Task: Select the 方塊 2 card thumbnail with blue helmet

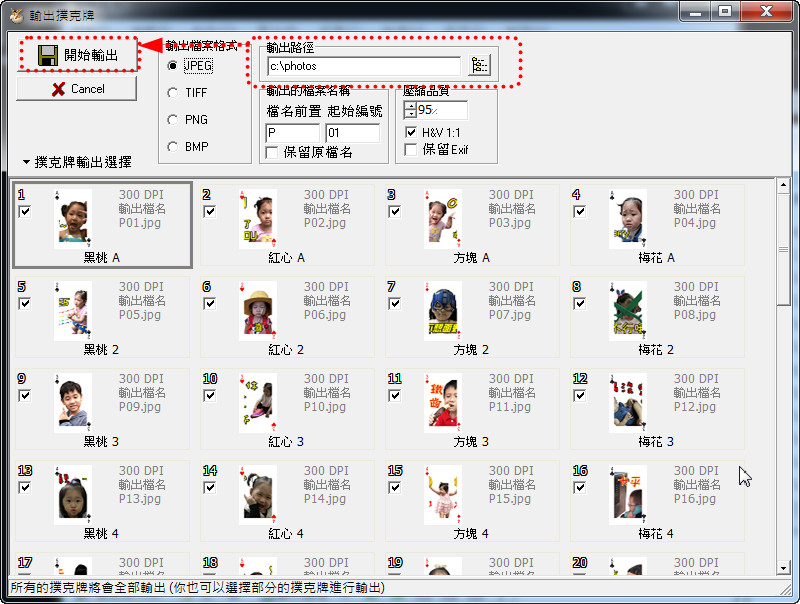Action: (443, 311)
